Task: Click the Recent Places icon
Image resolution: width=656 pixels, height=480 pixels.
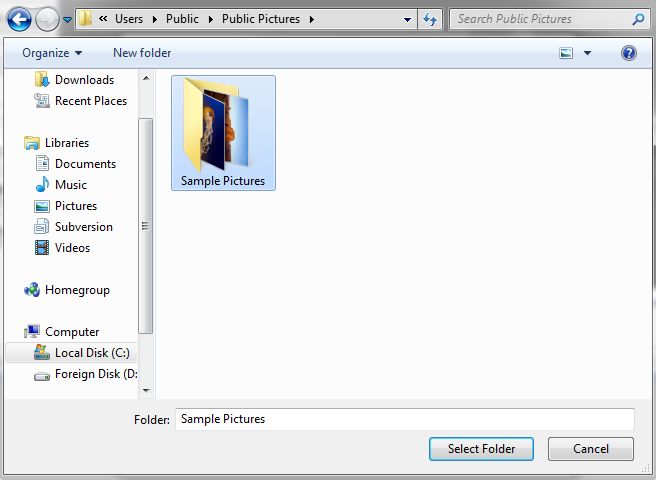Action: (x=42, y=100)
